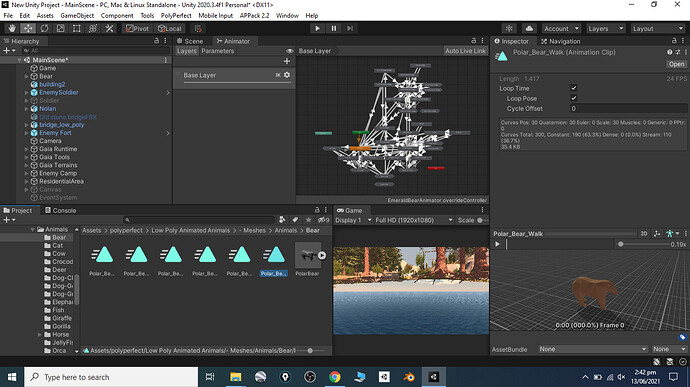
Task: Select the Rect transform tool
Action: click(77, 28)
